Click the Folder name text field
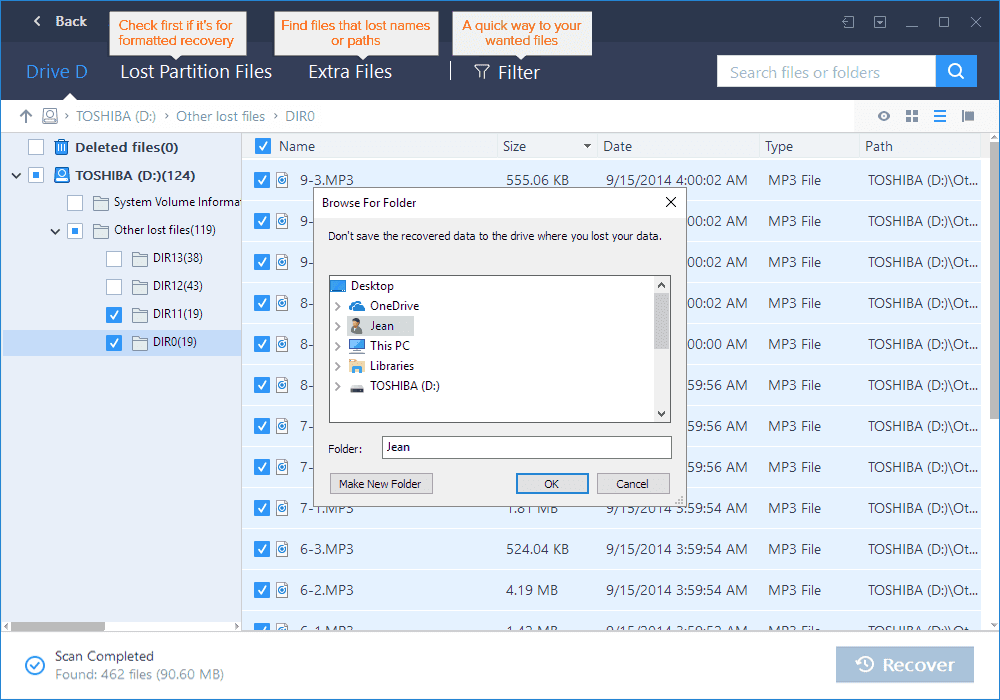The width and height of the screenshot is (1000, 700). tap(526, 447)
